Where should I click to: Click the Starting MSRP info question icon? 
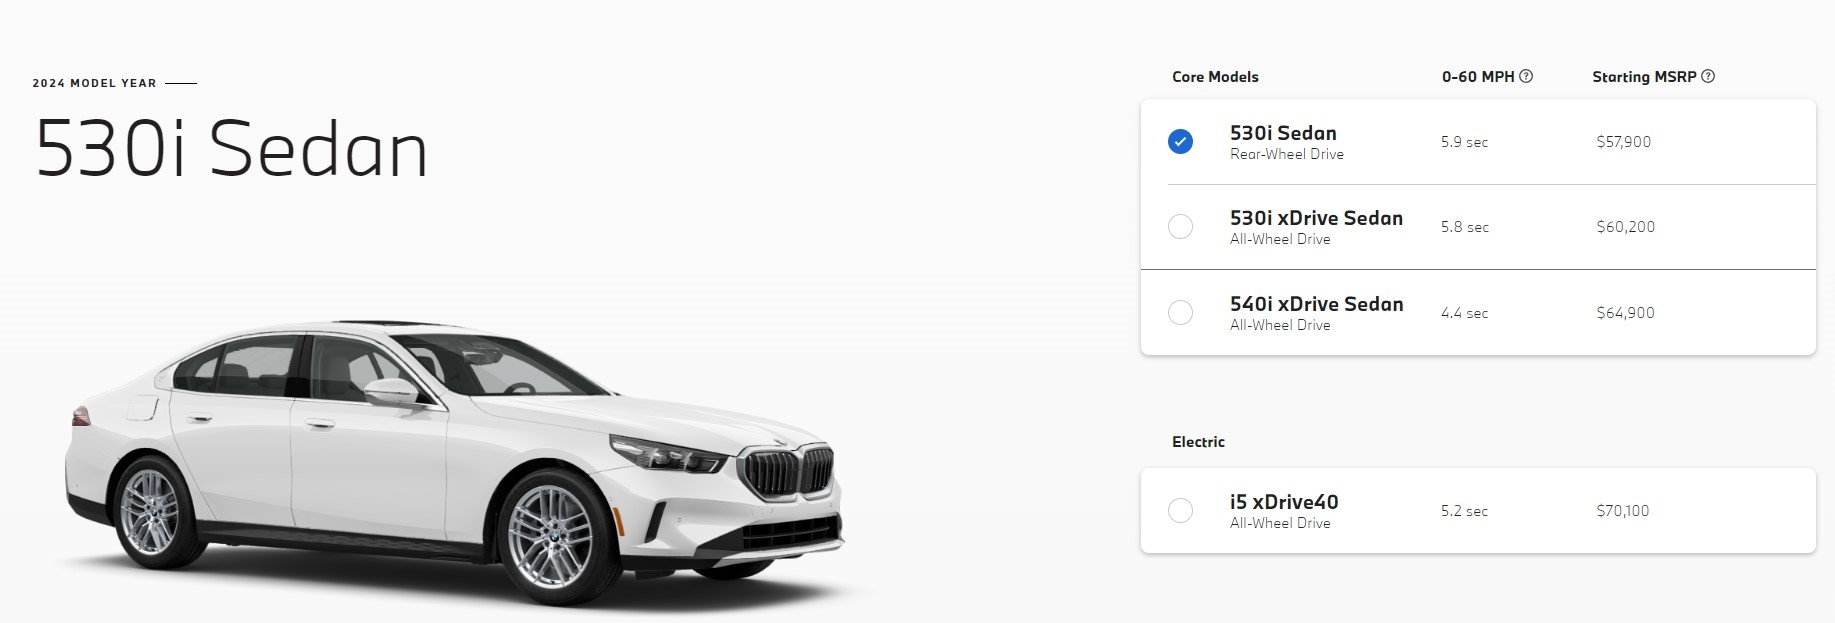tap(1708, 76)
